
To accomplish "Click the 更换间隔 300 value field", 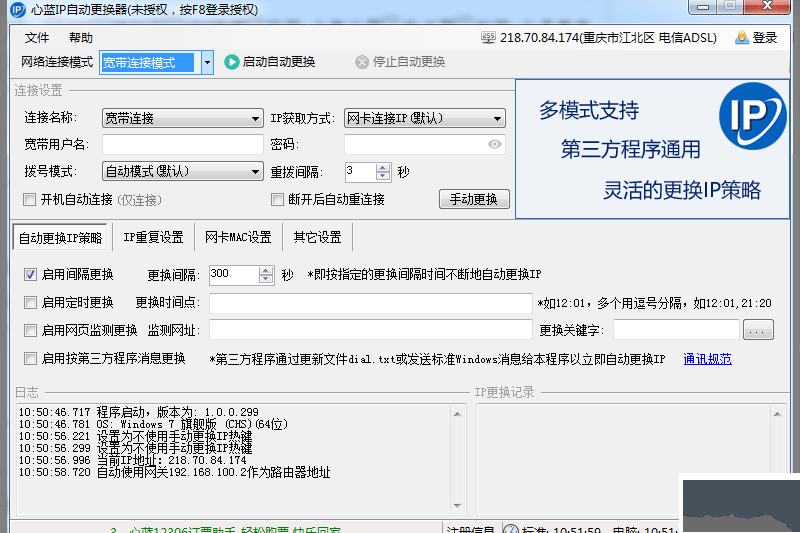I will point(234,275).
